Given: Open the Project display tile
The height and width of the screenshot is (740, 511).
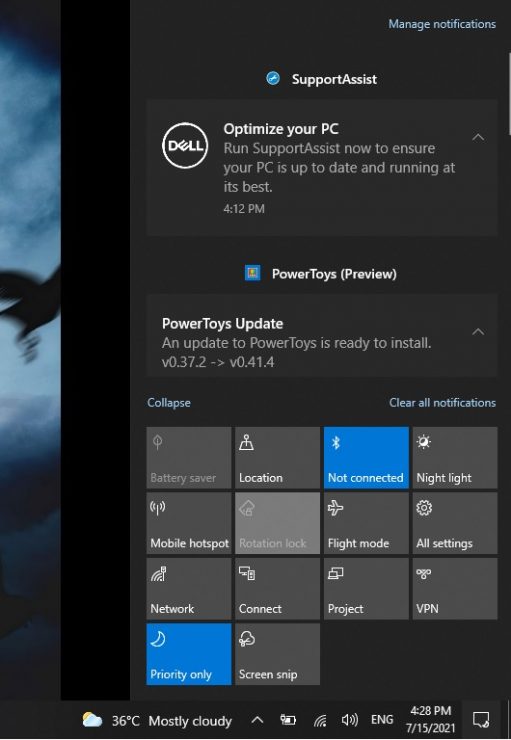Looking at the screenshot, I should pos(366,589).
